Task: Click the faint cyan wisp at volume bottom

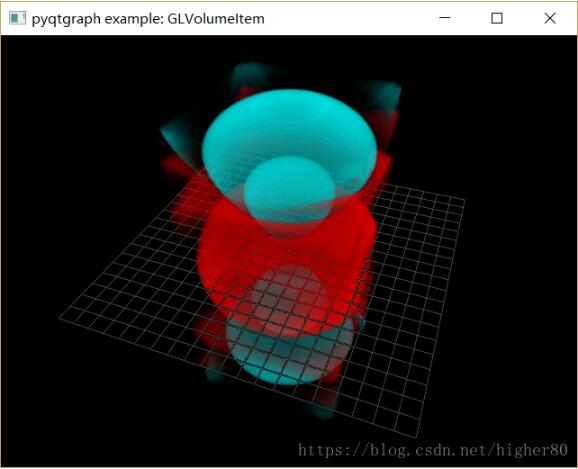Action: click(x=324, y=413)
